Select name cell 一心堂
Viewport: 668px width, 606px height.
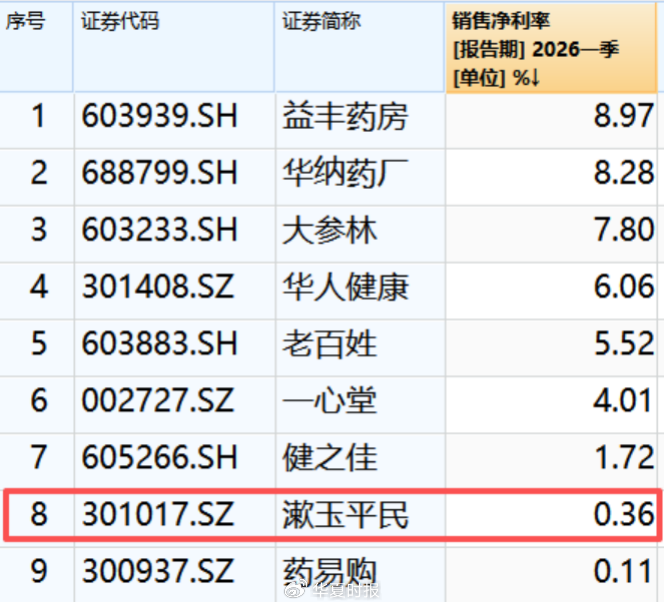click(x=360, y=405)
